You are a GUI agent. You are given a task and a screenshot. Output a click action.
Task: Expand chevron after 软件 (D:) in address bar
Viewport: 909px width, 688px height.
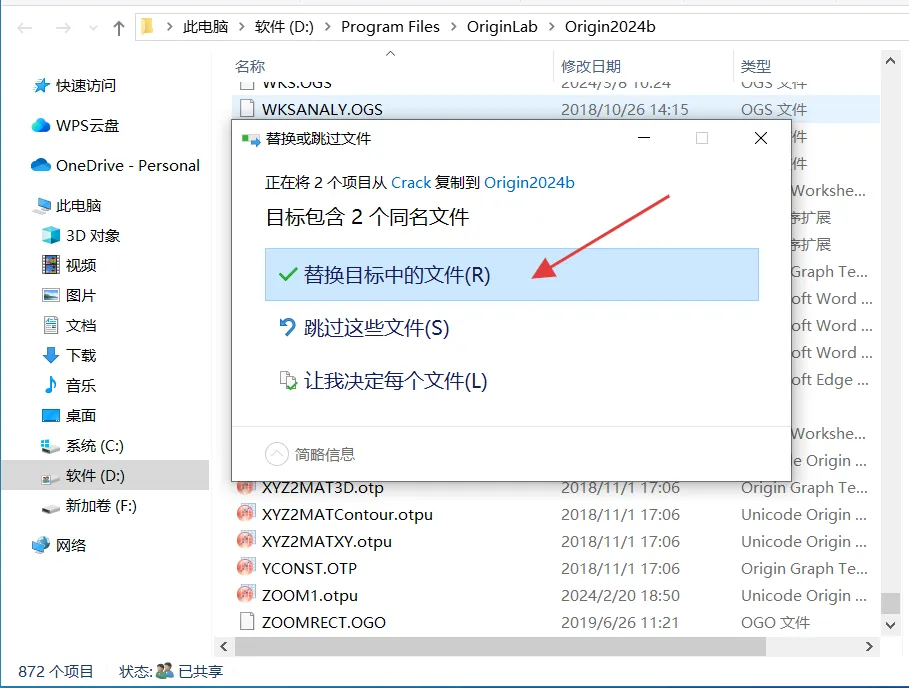328,27
